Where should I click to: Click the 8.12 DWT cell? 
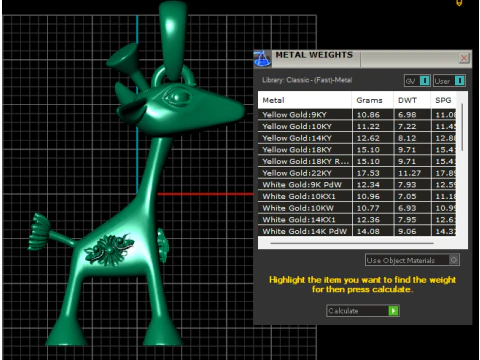click(x=412, y=138)
